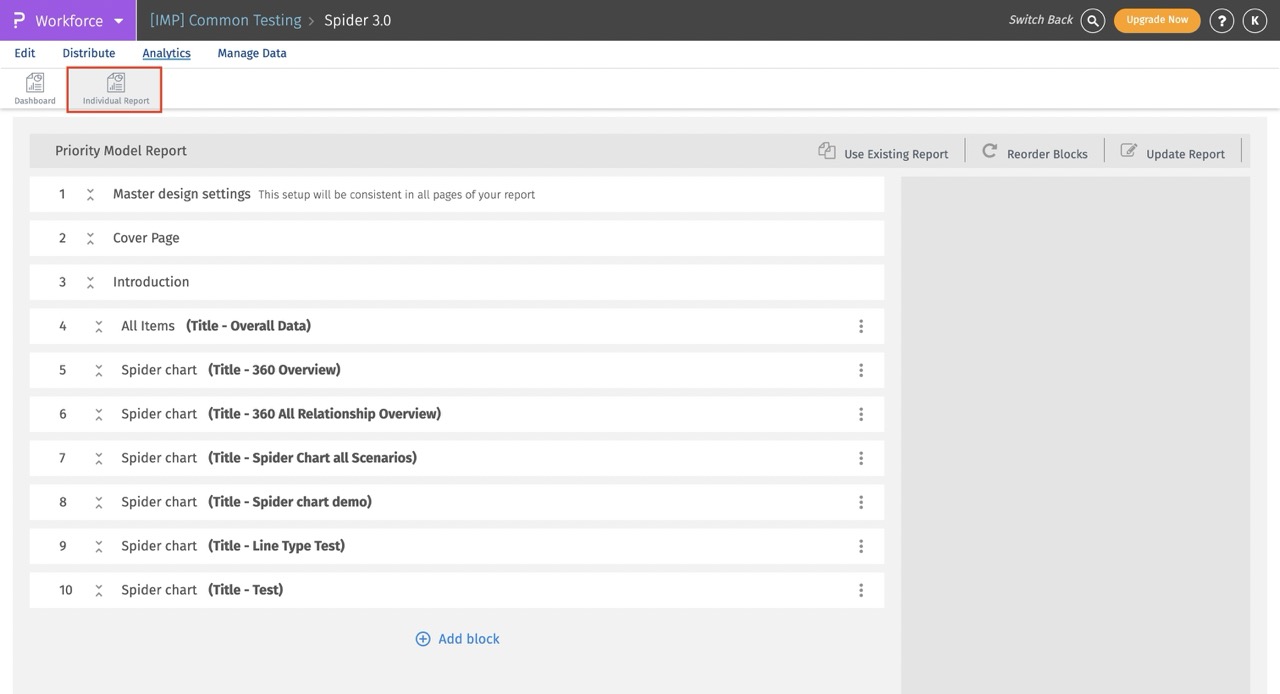Image resolution: width=1280 pixels, height=694 pixels.
Task: Open the K user profile avatar
Action: point(1254,20)
